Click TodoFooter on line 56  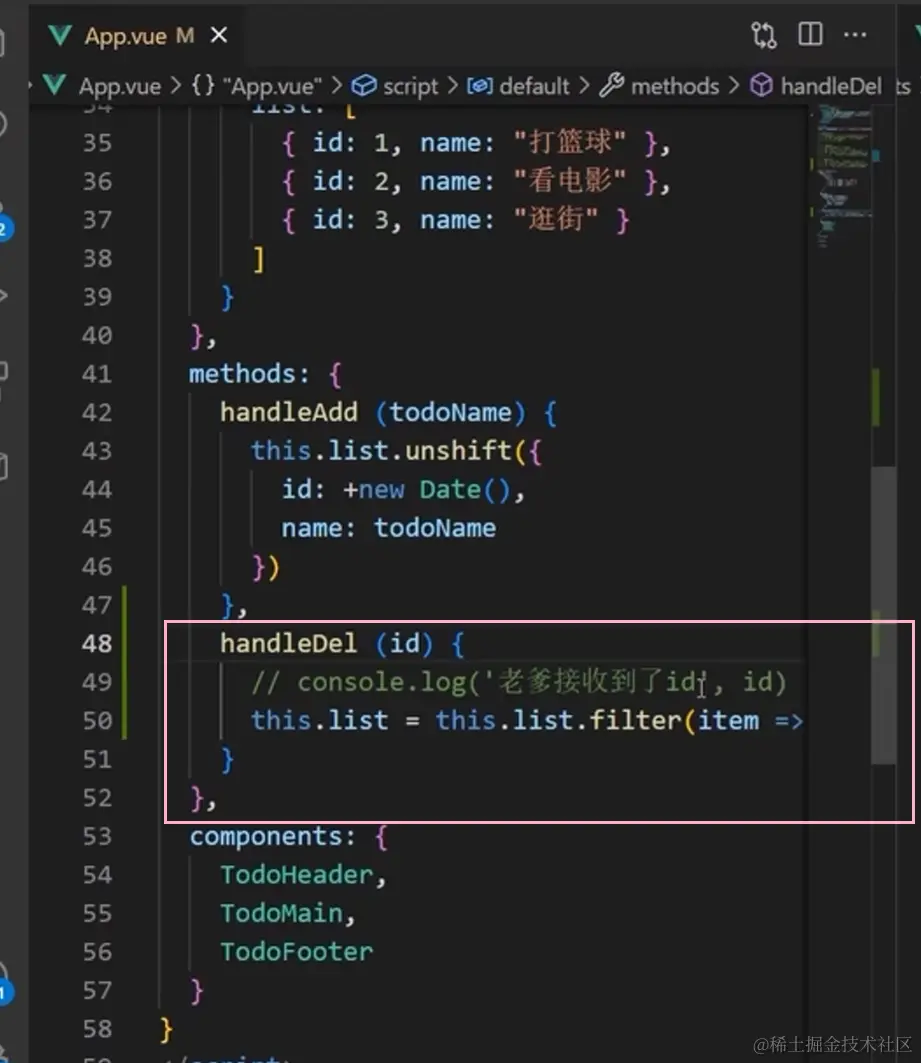point(296,952)
